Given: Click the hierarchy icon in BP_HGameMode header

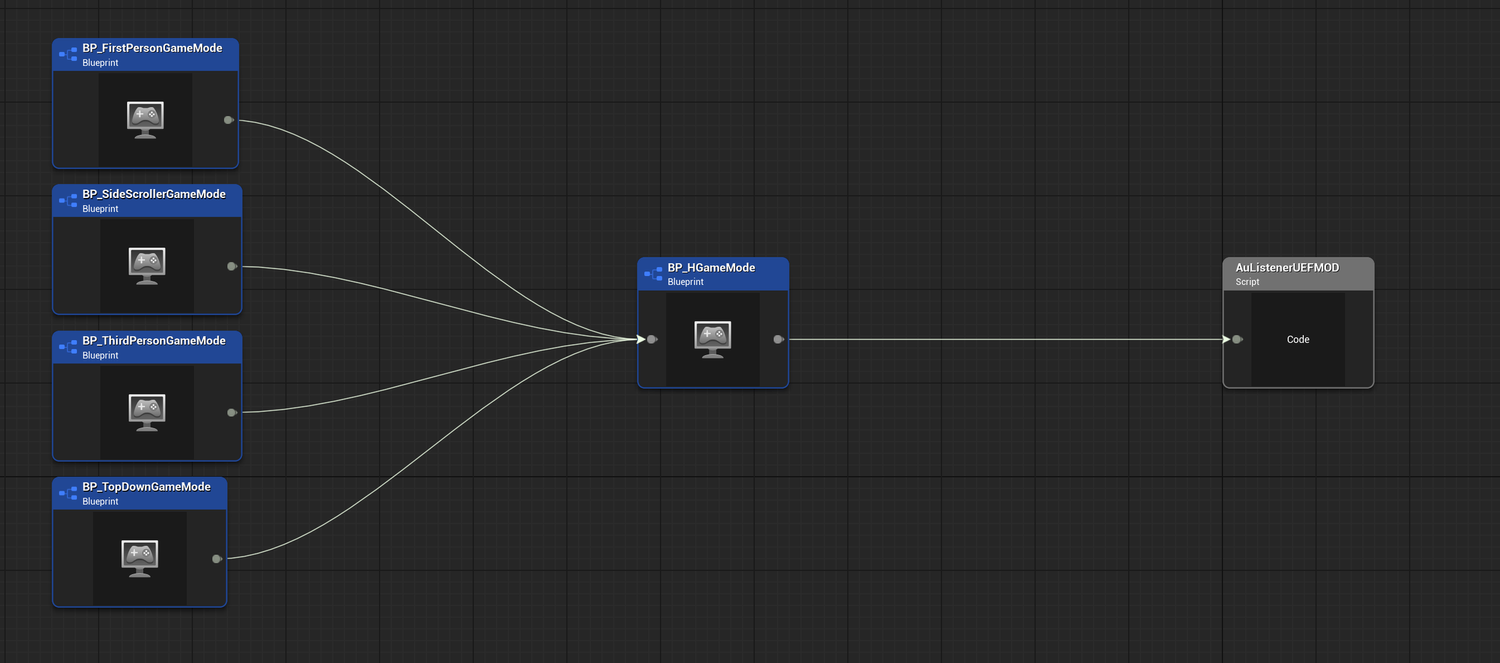Looking at the screenshot, I should (x=652, y=272).
